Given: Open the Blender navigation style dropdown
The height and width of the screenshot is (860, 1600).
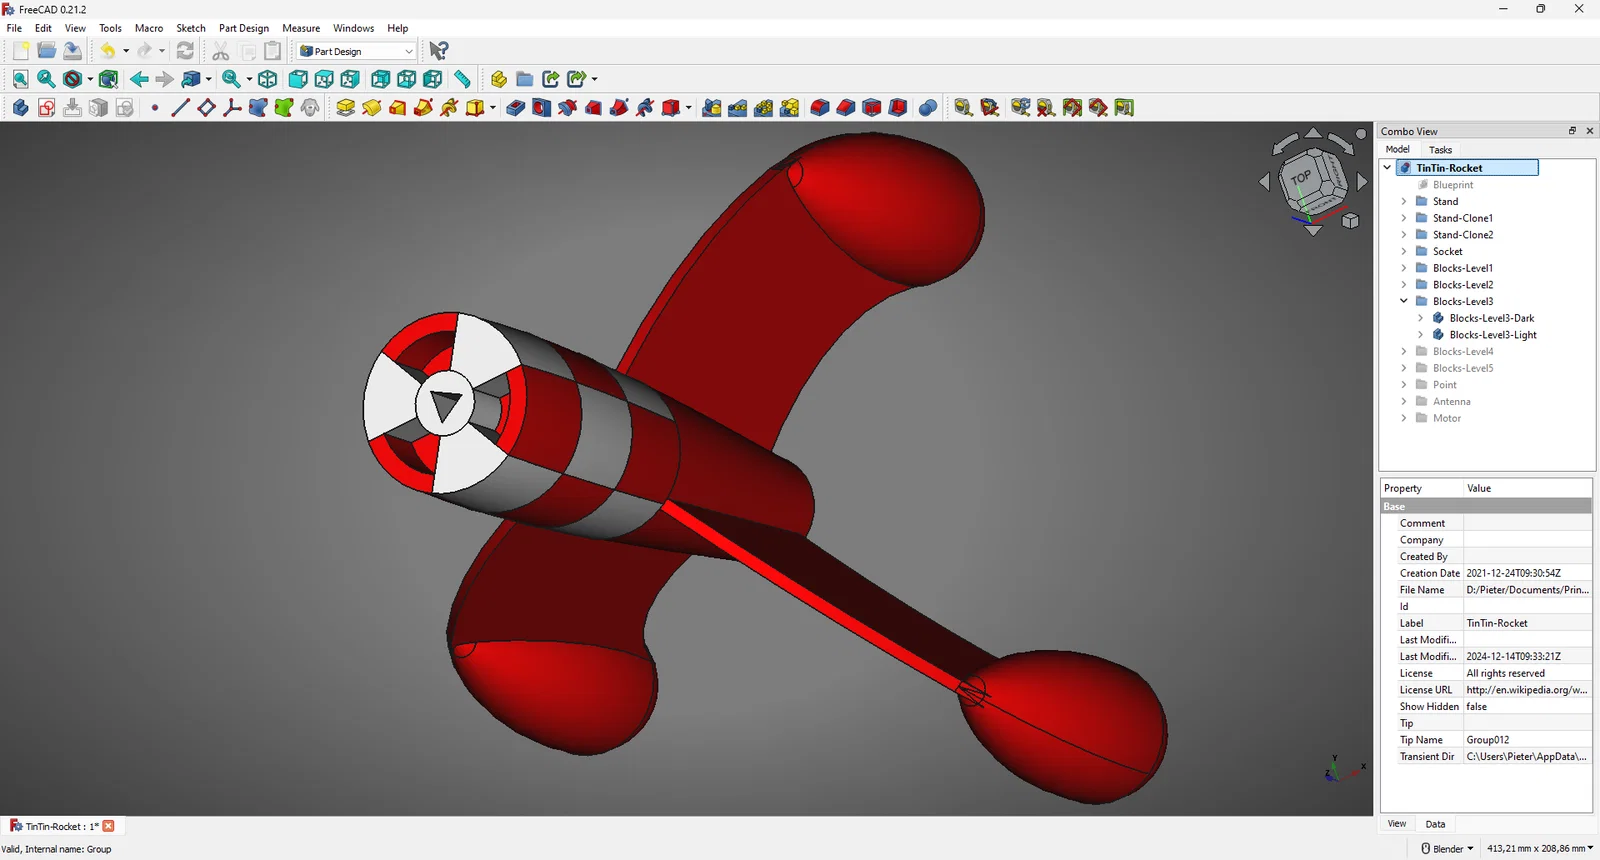Looking at the screenshot, I should click(x=1448, y=849).
